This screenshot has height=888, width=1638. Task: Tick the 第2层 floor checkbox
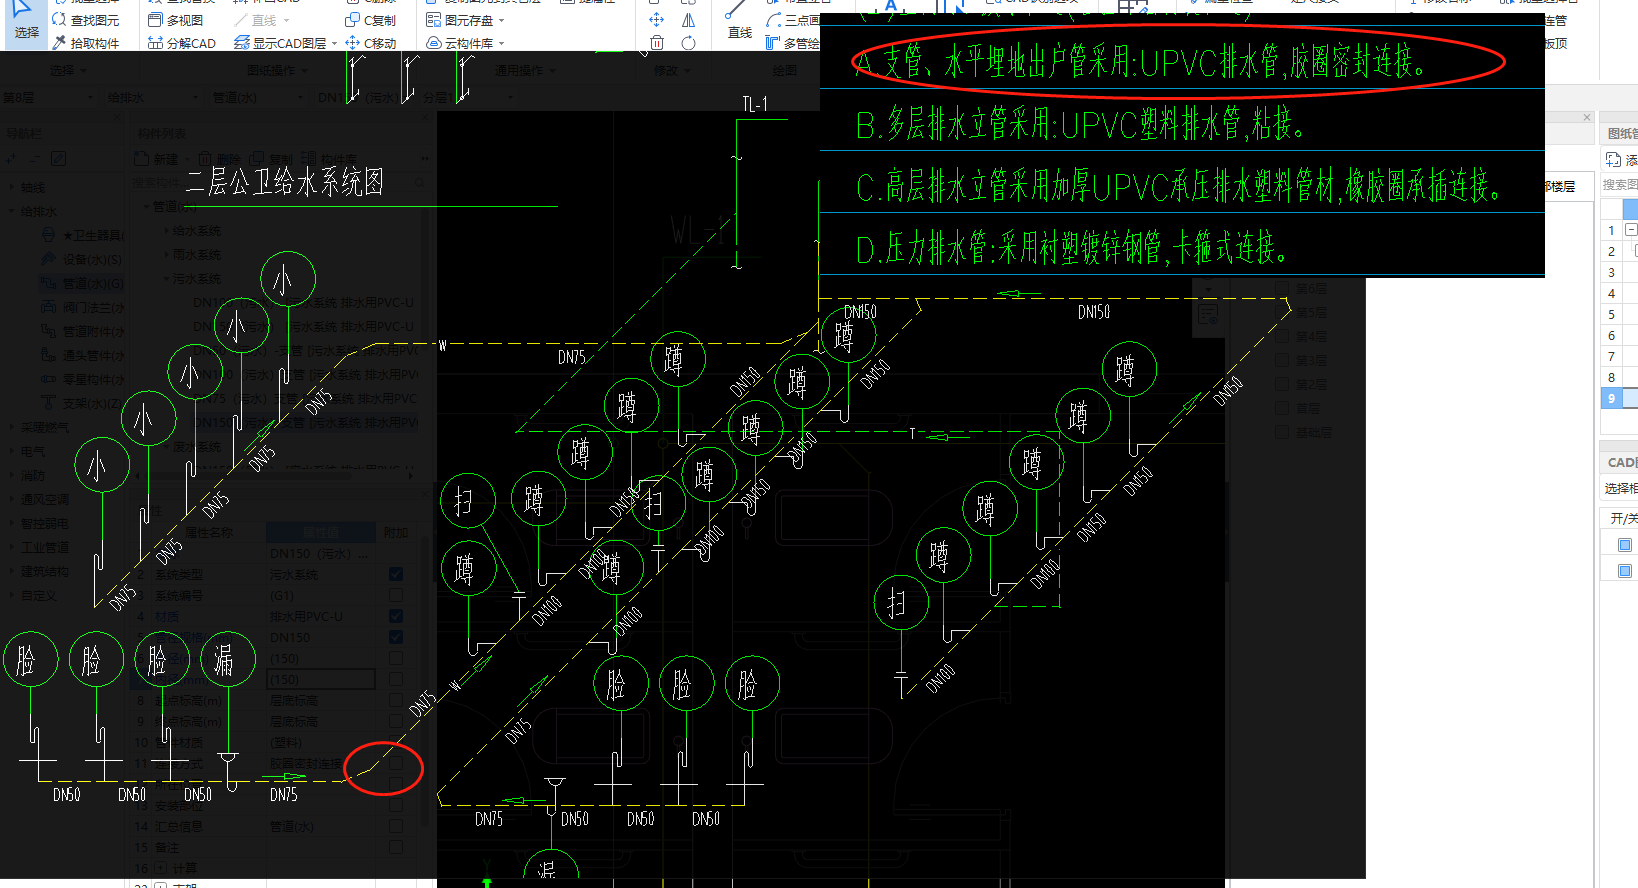coord(1283,385)
